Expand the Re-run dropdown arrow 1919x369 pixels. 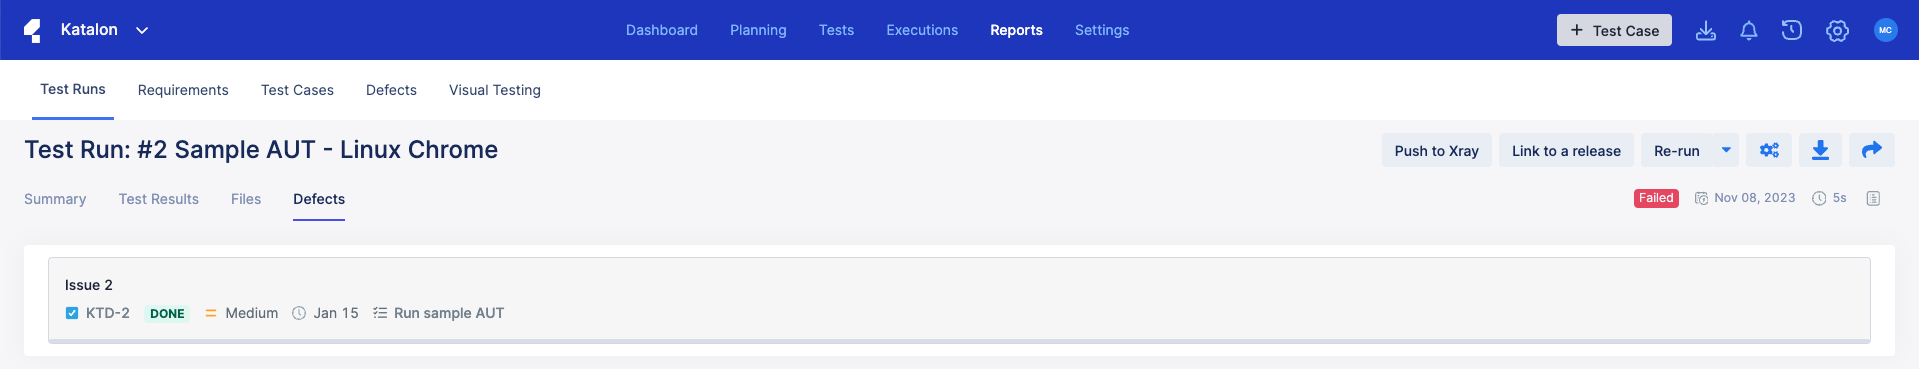click(1726, 150)
